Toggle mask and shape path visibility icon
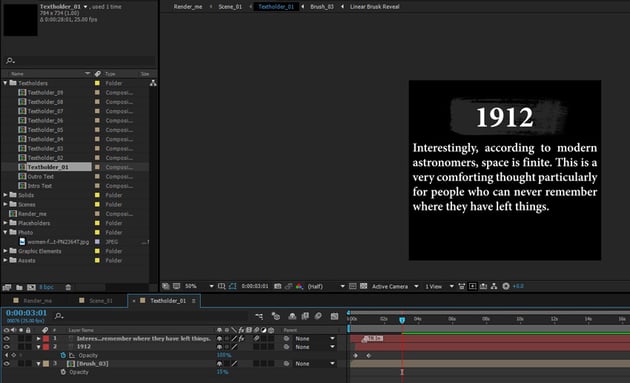The width and height of the screenshot is (630, 383). [232, 286]
